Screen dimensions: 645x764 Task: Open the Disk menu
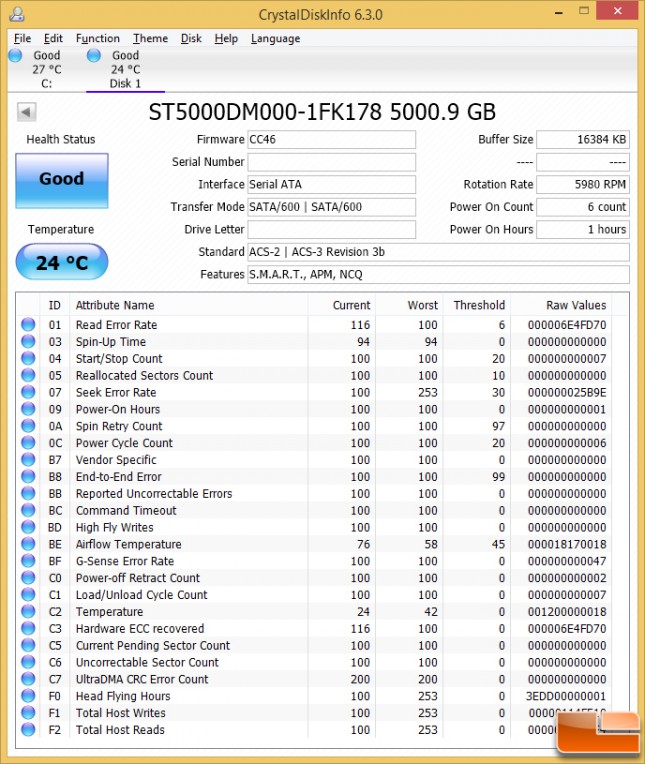pyautogui.click(x=191, y=38)
